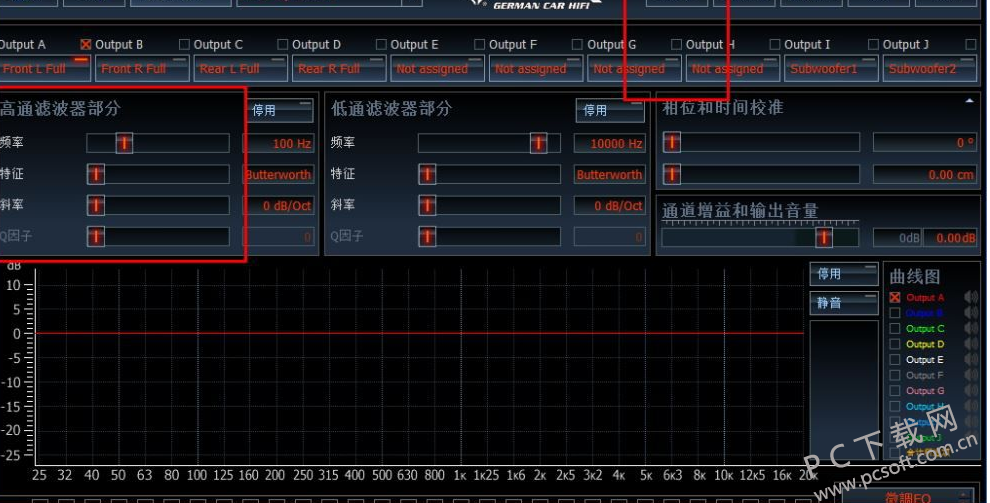Open the Not assigned selector under Output F
This screenshot has width=990, height=503.
536,68
